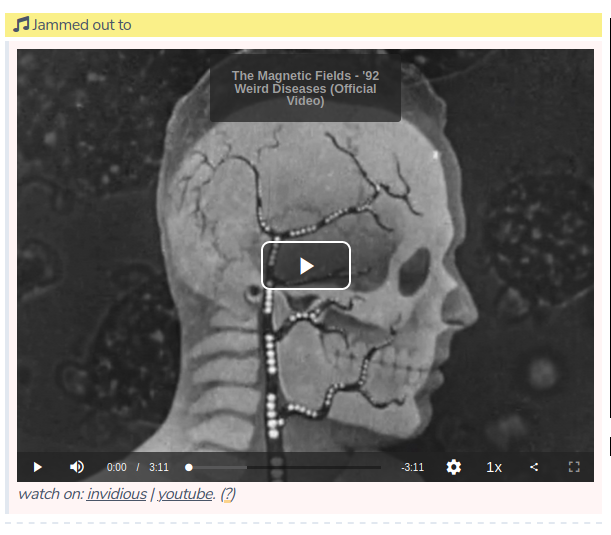Viewport: 611px width, 535px height.
Task: Open the 1x playback speed menu
Action: click(x=494, y=467)
